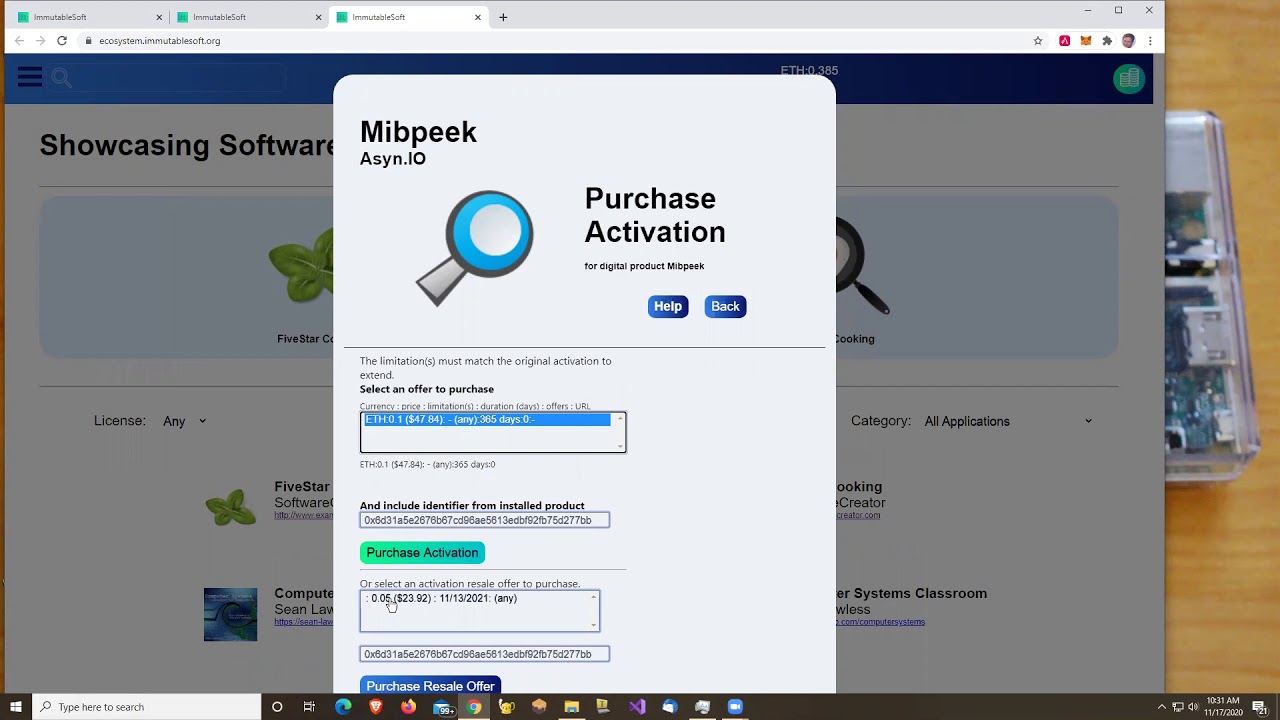Click the ETH:0.385 balance text
1280x720 pixels.
coord(809,71)
